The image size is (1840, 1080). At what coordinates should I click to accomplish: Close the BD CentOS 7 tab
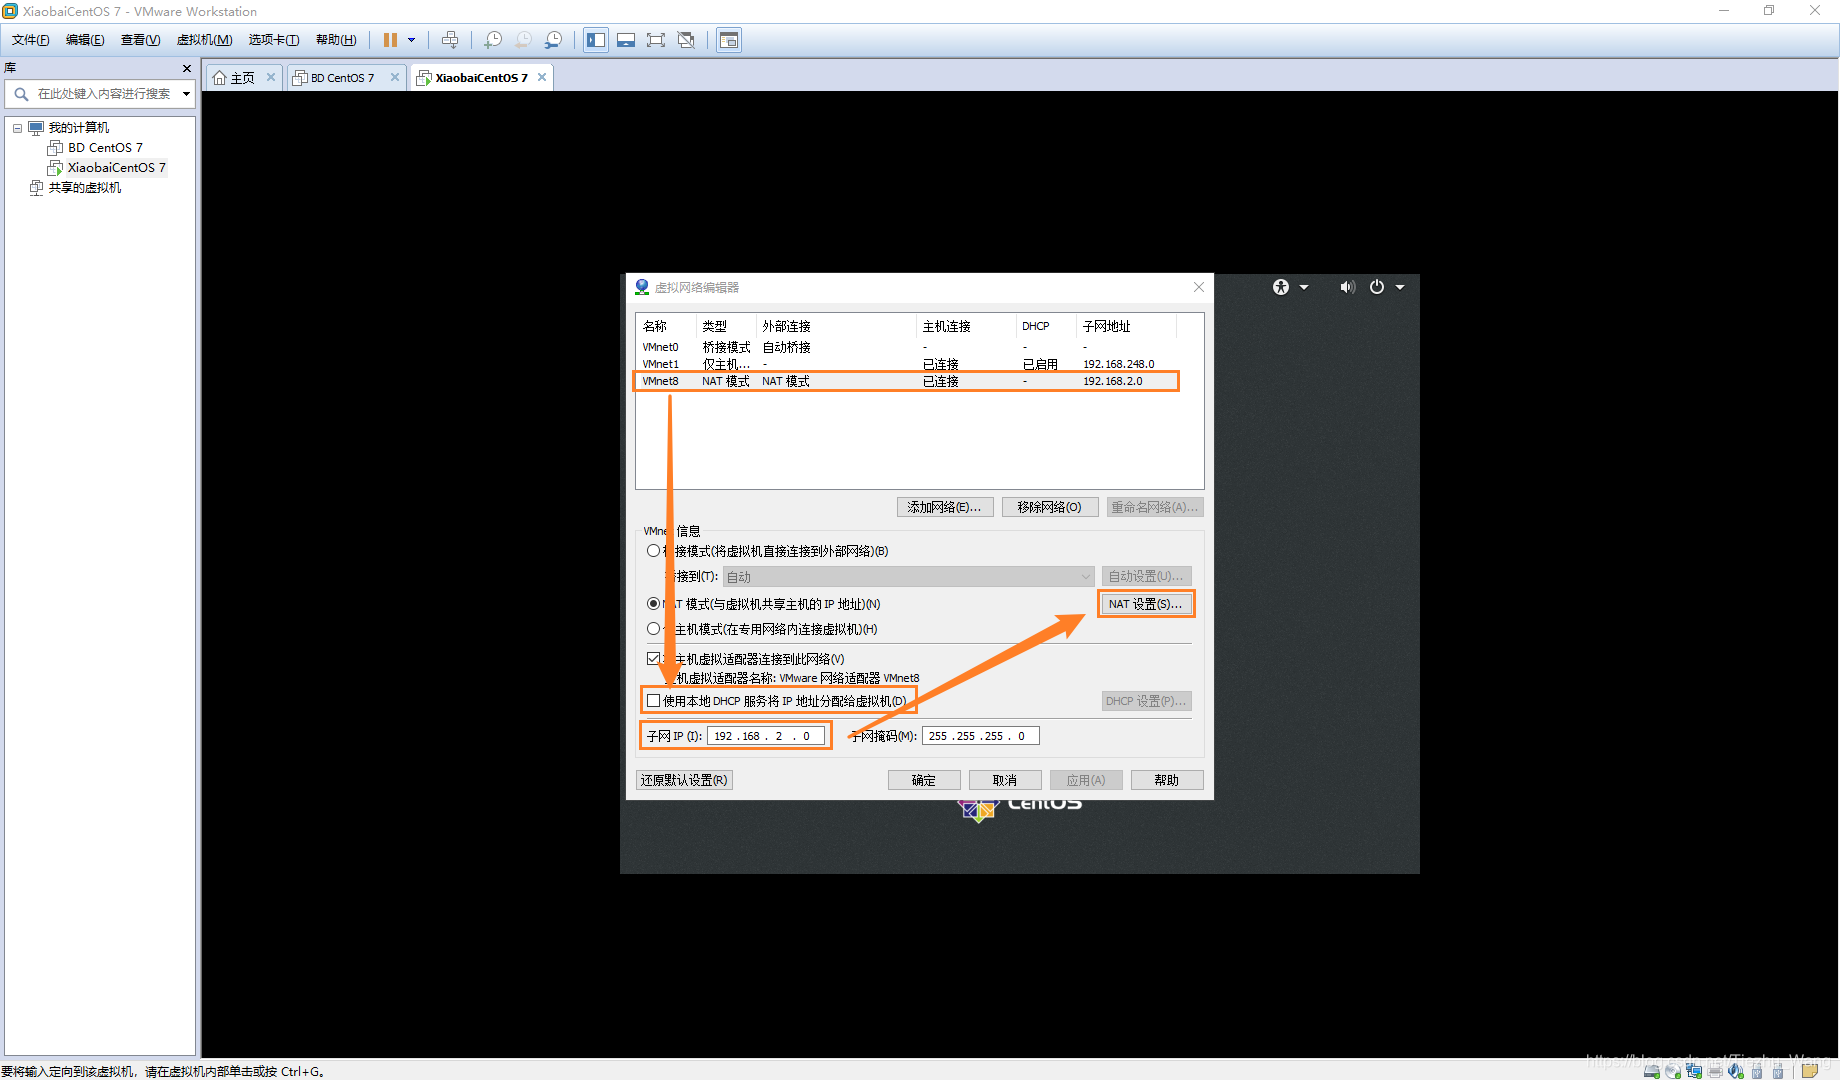[395, 77]
